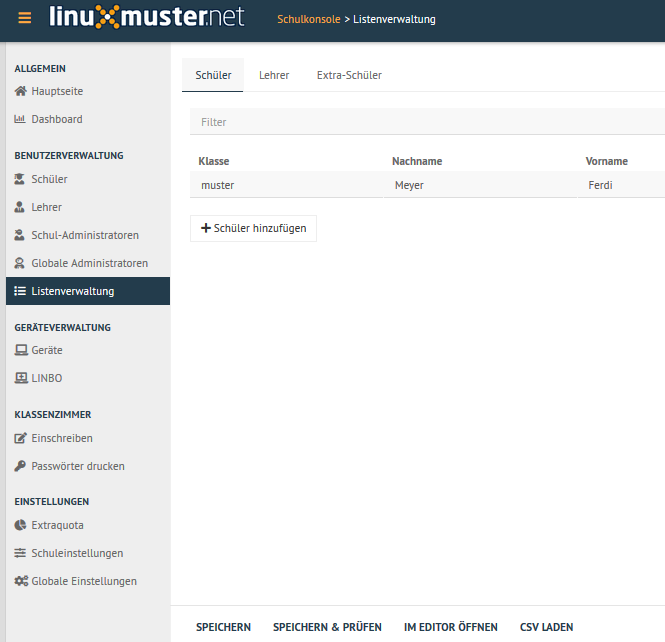The width and height of the screenshot is (665, 642).
Task: Click the LINBO monitor icon
Action: 21,378
